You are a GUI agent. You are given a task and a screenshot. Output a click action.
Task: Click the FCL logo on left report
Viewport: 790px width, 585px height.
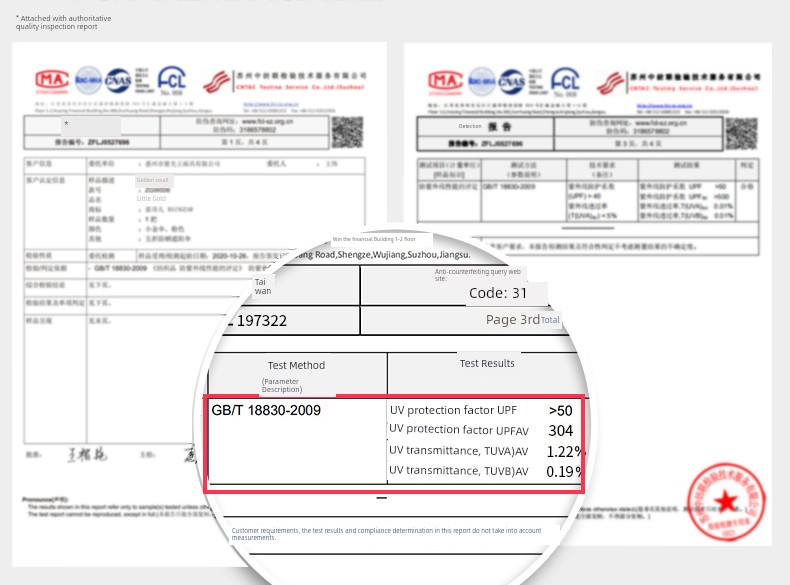pos(175,80)
